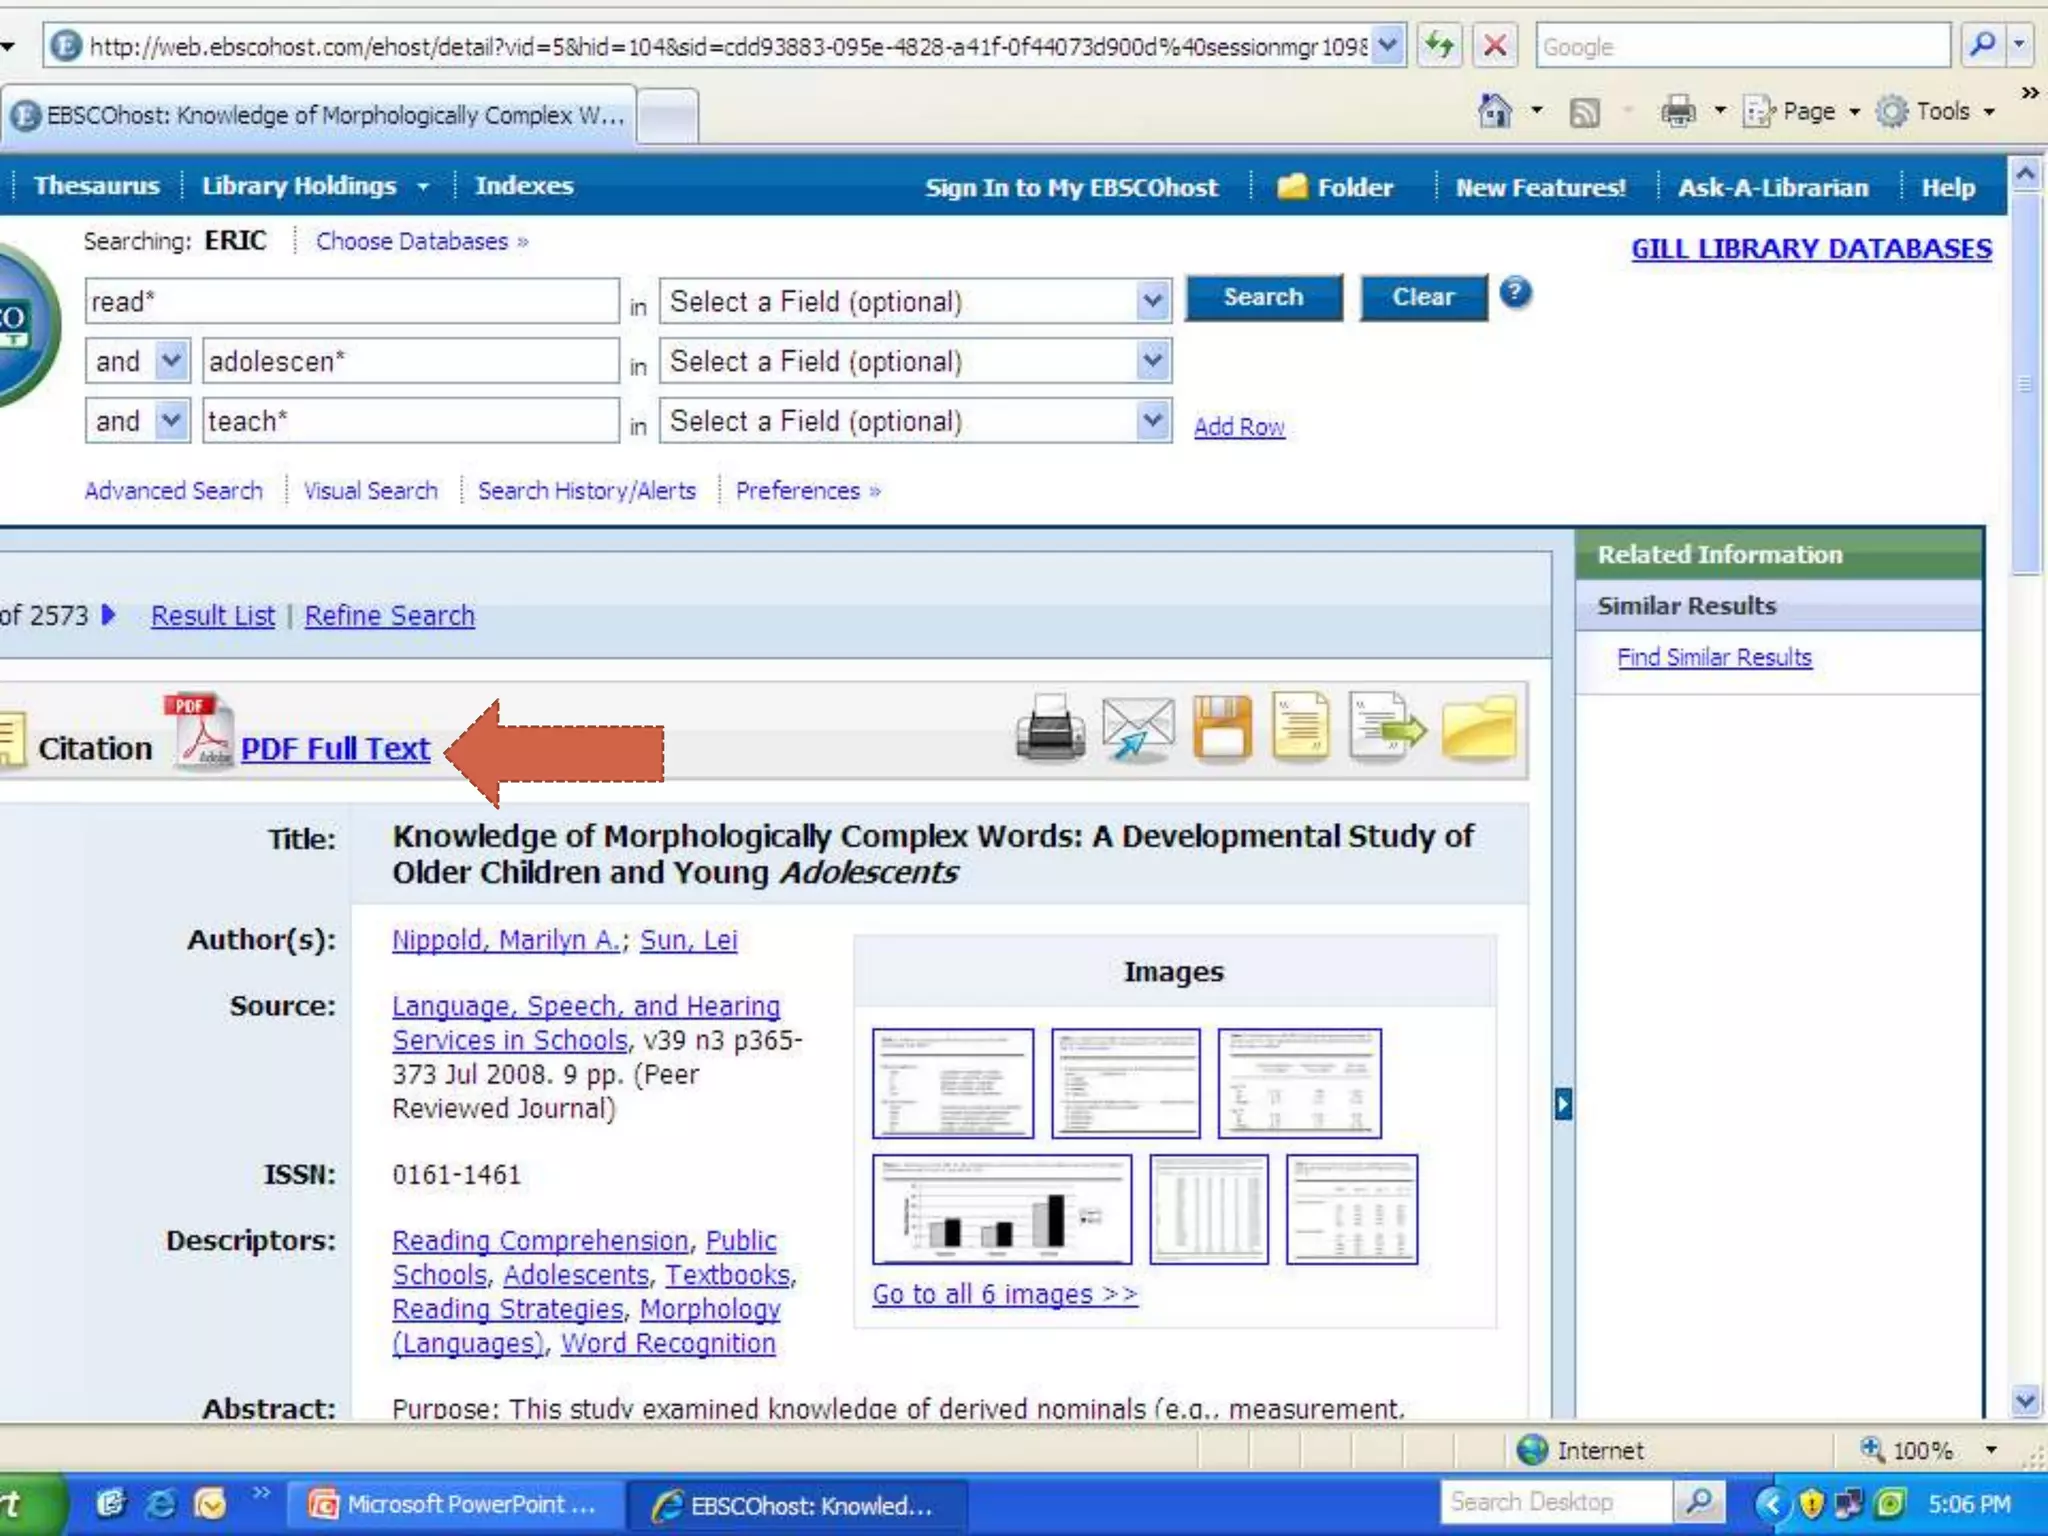
Task: Open the bar chart image thumbnail
Action: tap(1001, 1209)
